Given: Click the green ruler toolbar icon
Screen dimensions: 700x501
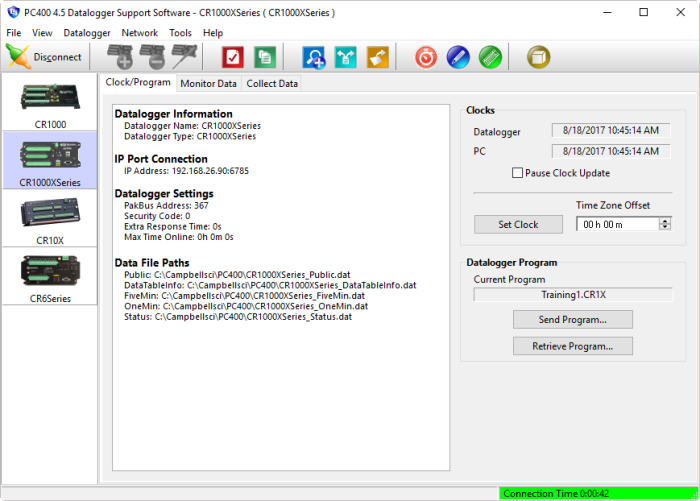Looking at the screenshot, I should (489, 57).
